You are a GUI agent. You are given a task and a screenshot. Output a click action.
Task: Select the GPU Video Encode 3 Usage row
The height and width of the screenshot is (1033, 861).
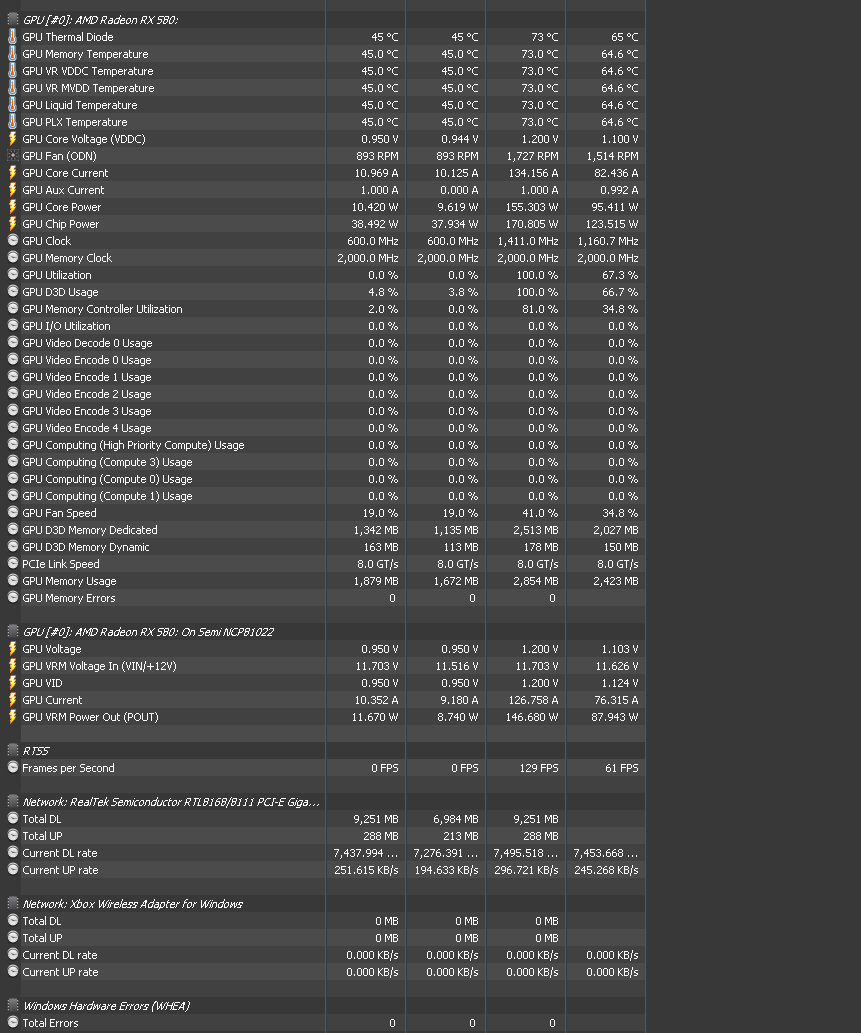point(323,411)
